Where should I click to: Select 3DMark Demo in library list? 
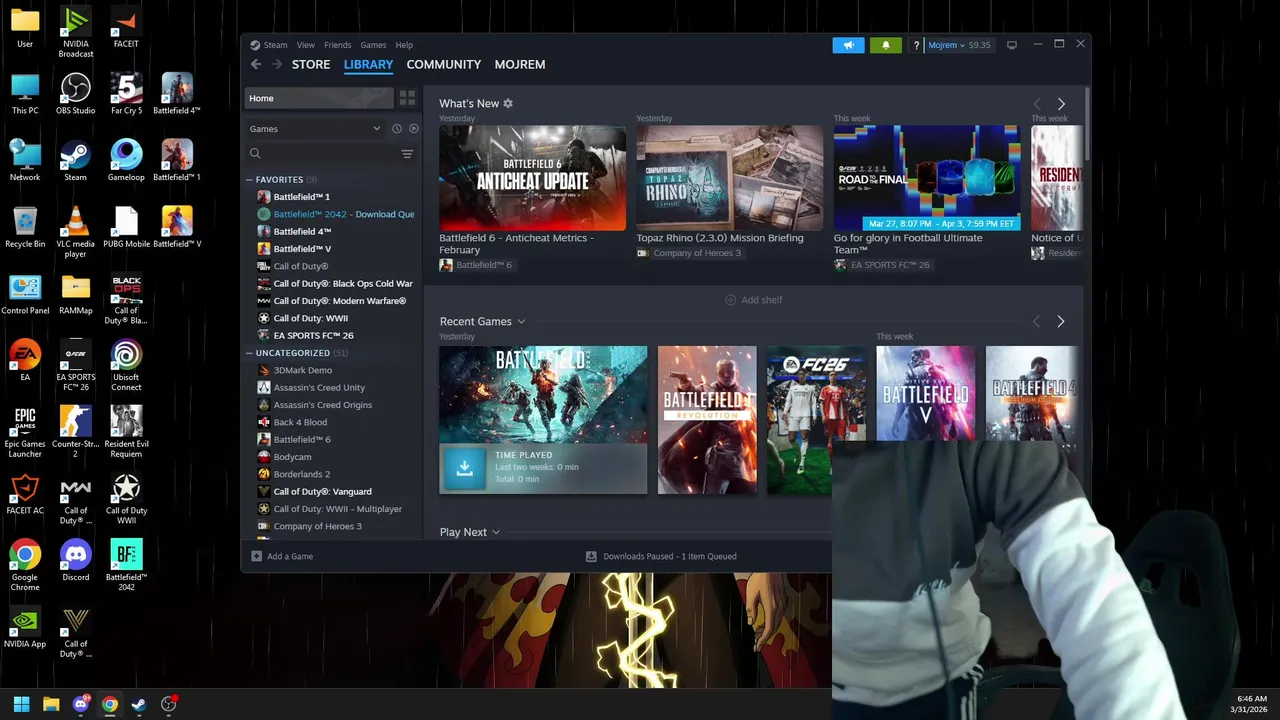(303, 370)
